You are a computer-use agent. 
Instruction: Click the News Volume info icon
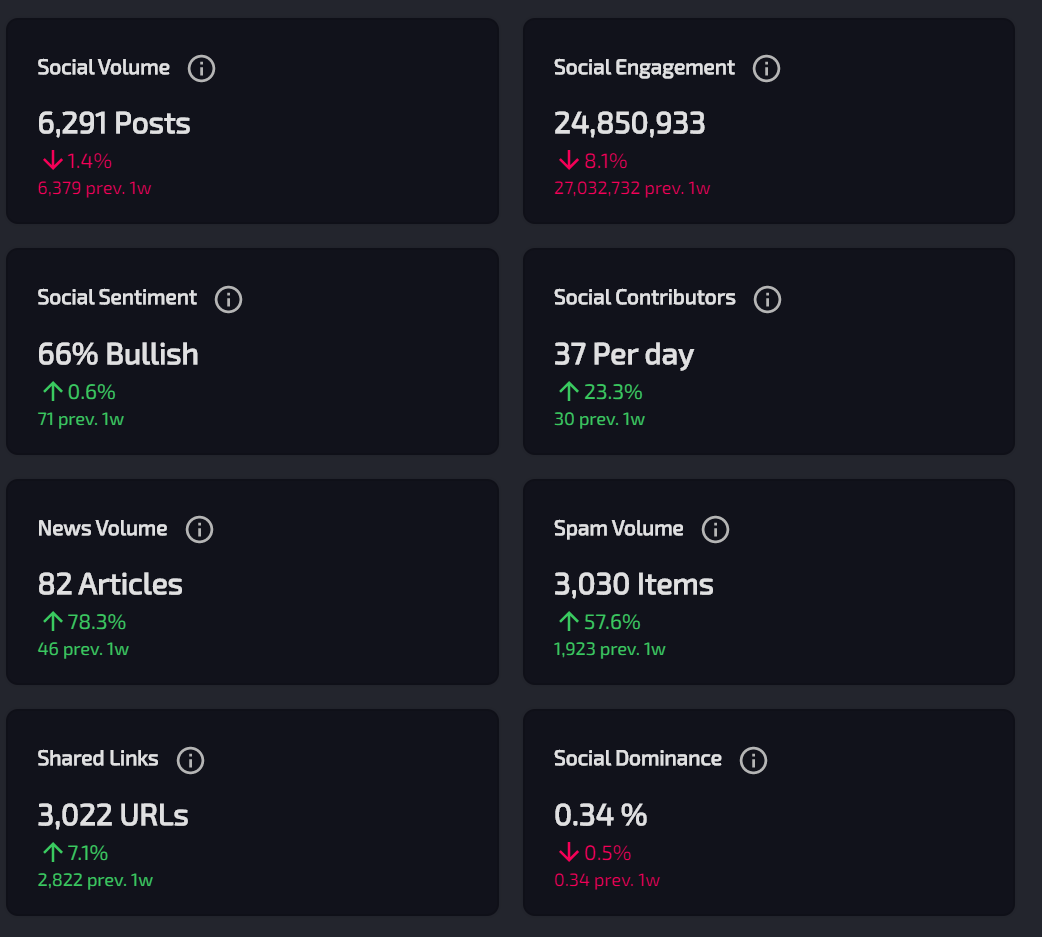199,530
